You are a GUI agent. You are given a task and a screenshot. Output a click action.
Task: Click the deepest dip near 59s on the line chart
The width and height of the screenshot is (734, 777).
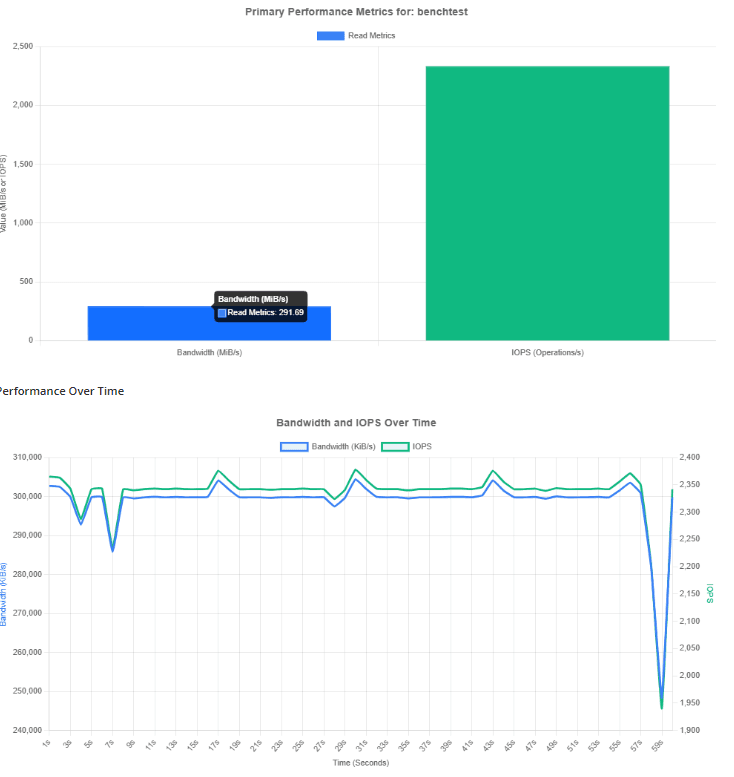[x=661, y=705]
